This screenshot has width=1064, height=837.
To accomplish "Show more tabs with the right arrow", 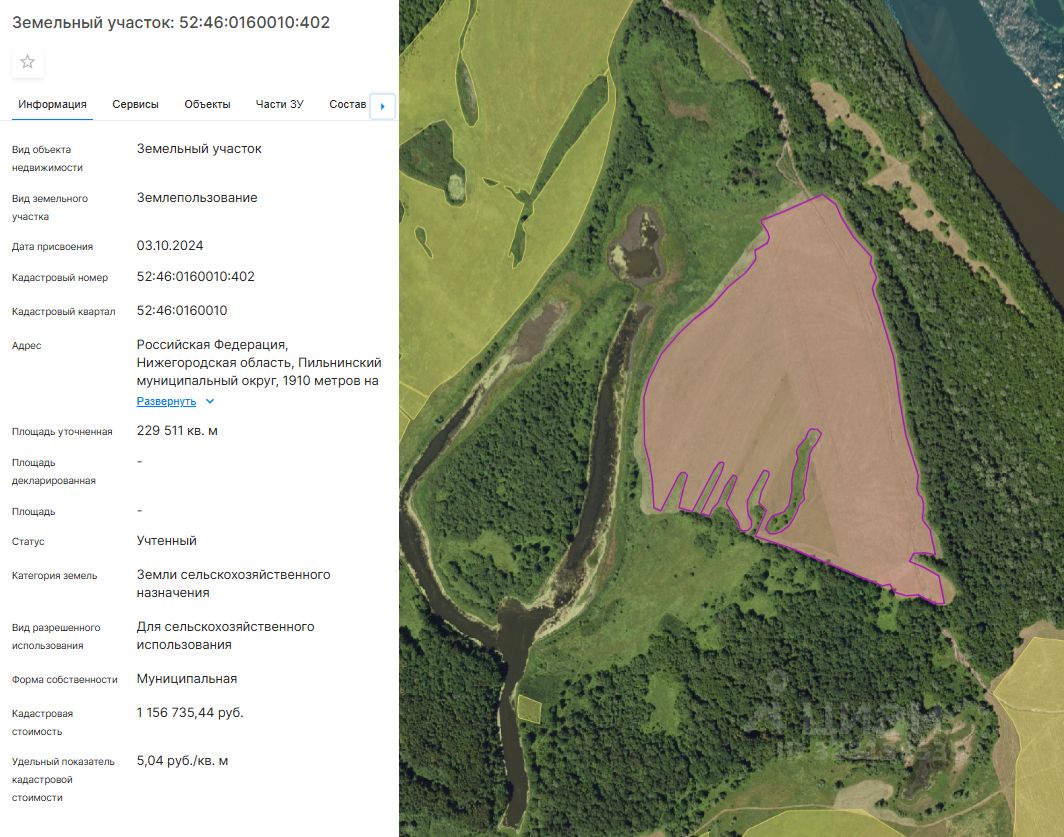I will (383, 106).
